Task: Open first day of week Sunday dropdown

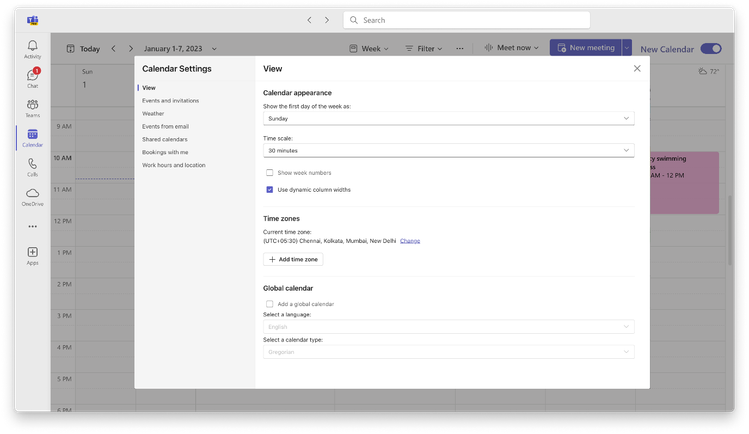Action: click(449, 118)
